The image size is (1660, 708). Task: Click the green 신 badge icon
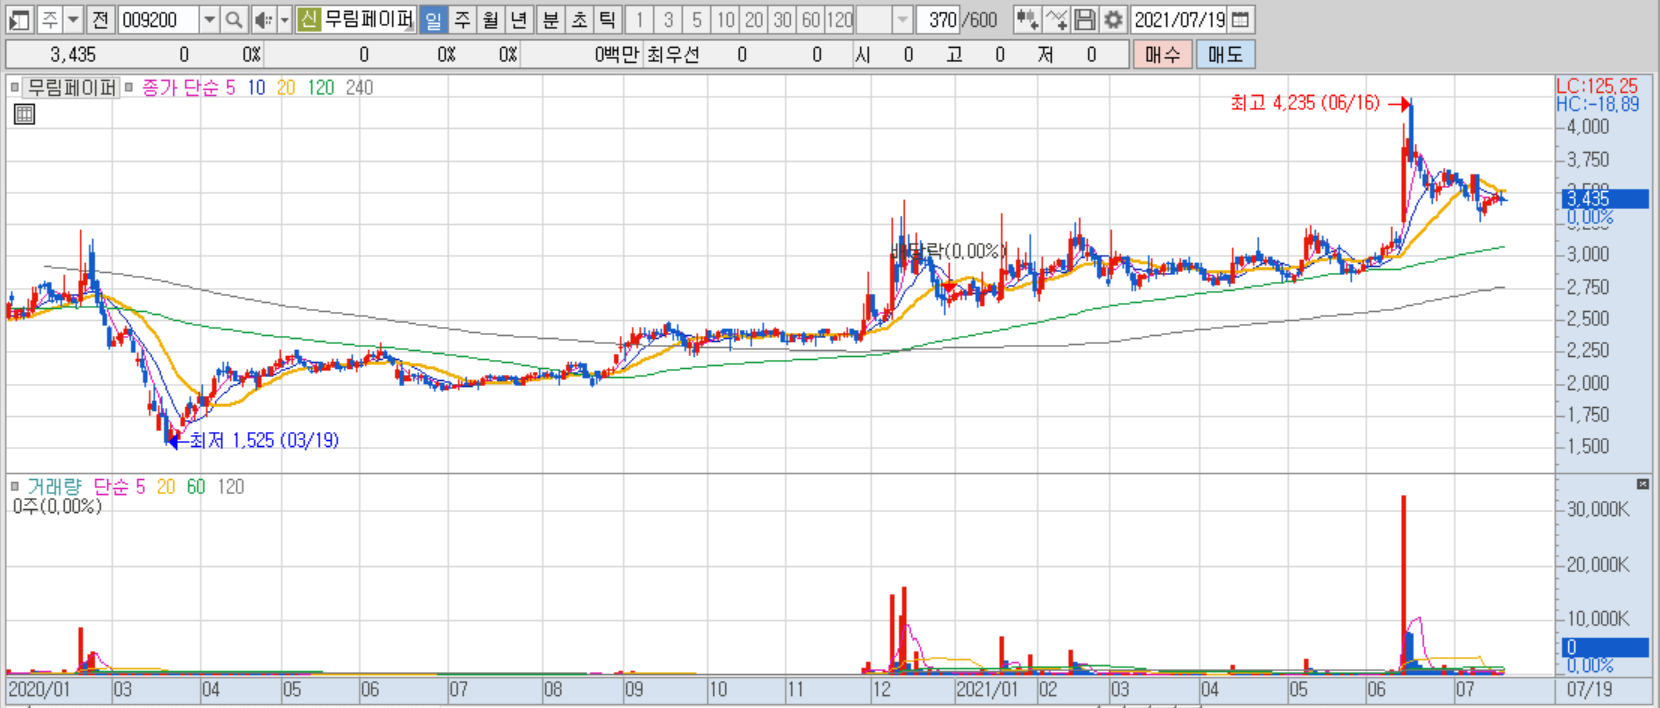click(x=308, y=19)
